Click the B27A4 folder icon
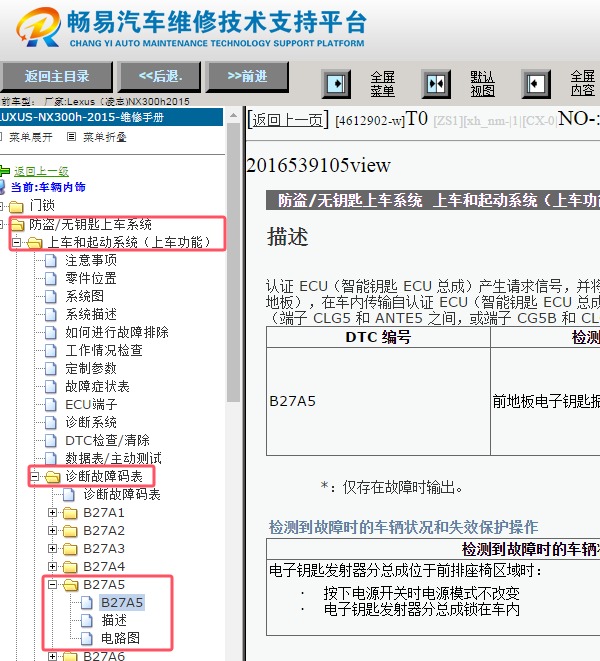Screen dimensions: 600x661 [70, 567]
